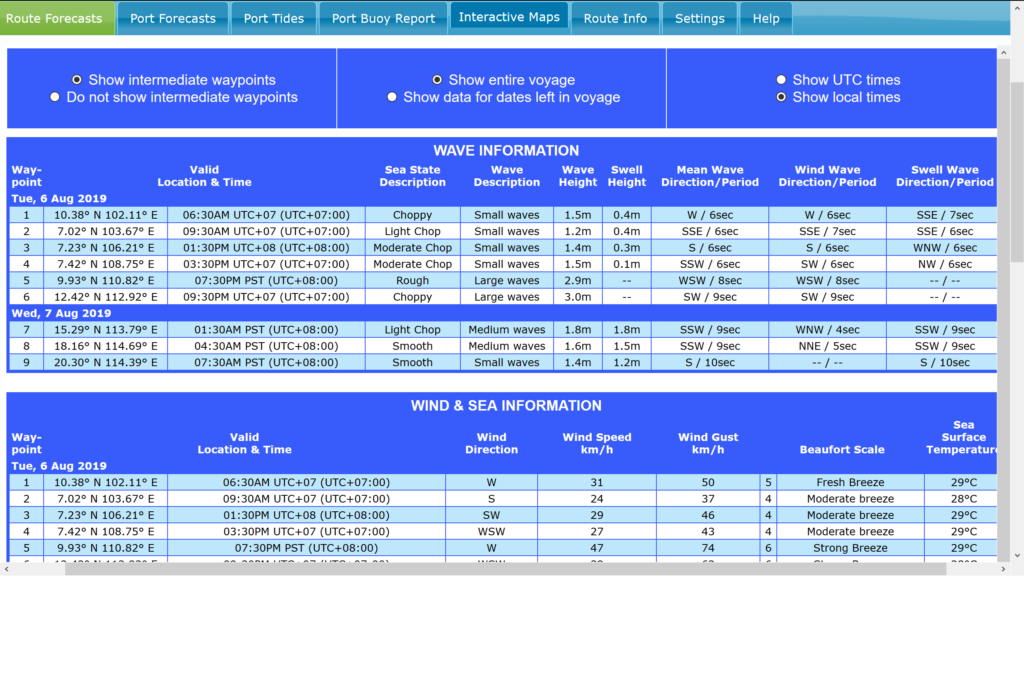The width and height of the screenshot is (1024, 686).
Task: Click the vertical scrollbar thumb on right
Action: 1016,170
